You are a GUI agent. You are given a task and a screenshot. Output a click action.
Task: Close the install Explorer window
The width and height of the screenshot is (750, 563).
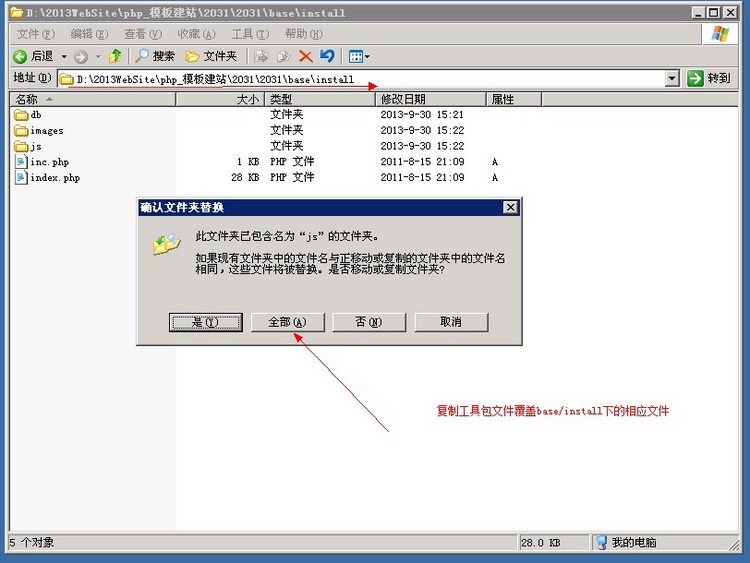pos(730,13)
